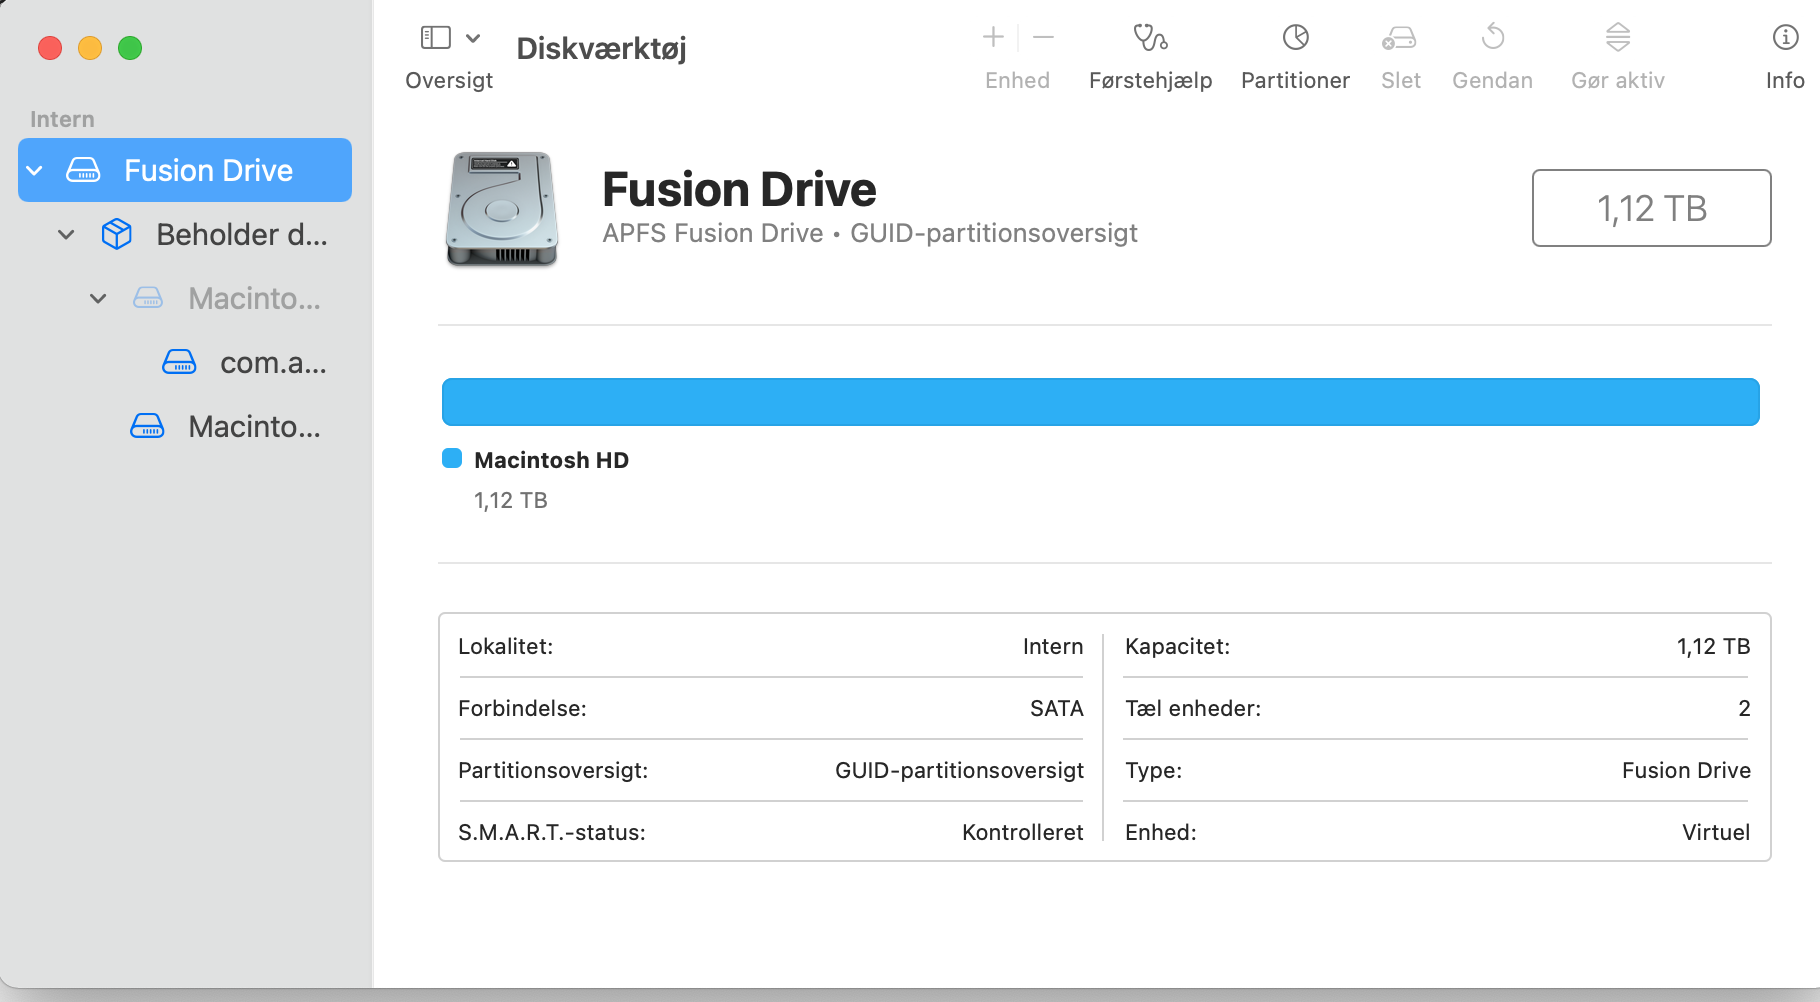
Task: Click the Gør aktiv mount icon
Action: coord(1618,38)
